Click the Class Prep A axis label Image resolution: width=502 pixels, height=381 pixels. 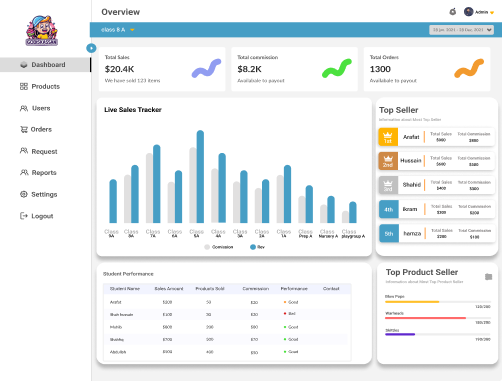305,234
